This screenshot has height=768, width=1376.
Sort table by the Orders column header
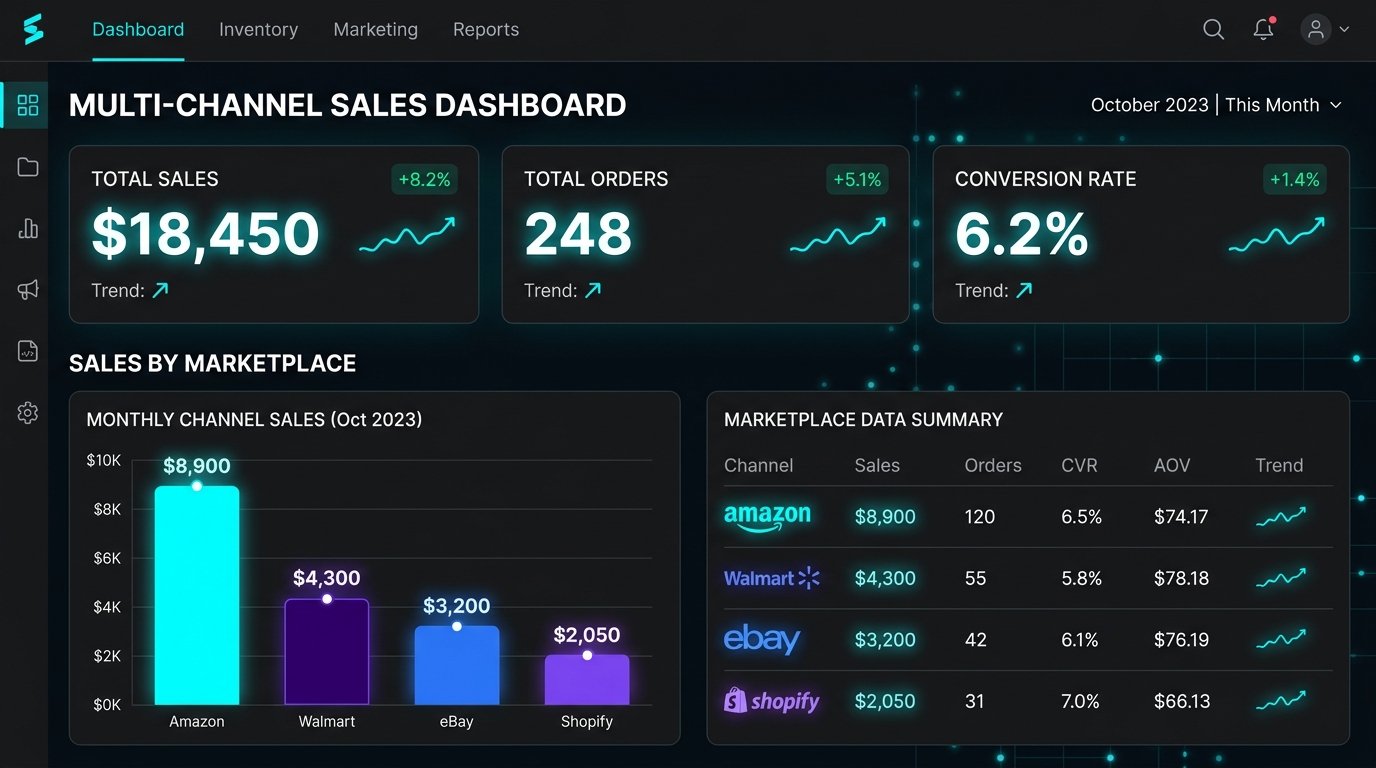(993, 465)
